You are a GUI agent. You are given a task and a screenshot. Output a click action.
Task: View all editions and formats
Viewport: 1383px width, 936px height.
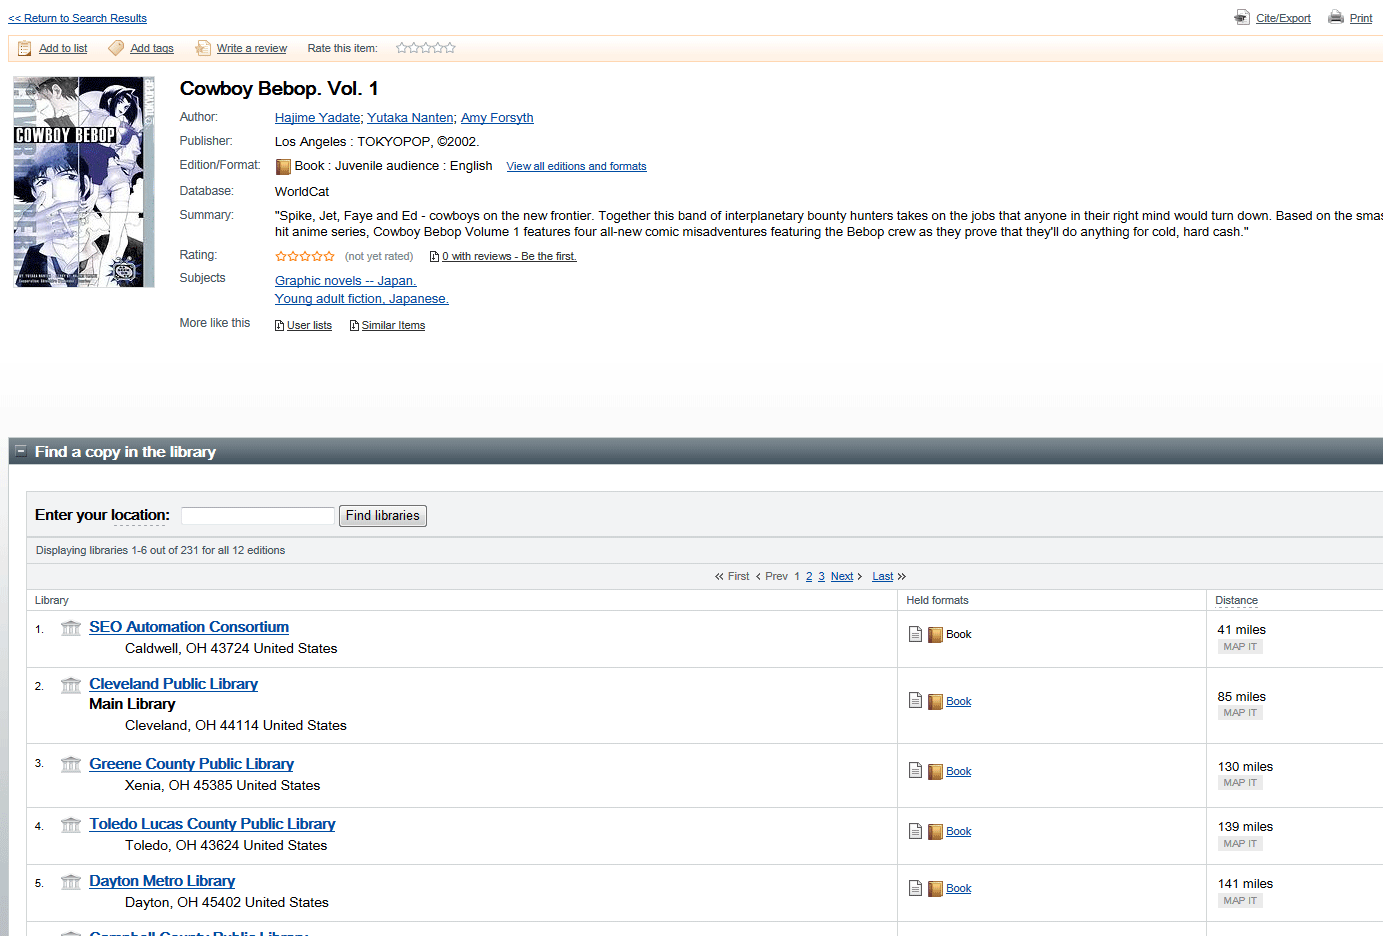pyautogui.click(x=576, y=167)
